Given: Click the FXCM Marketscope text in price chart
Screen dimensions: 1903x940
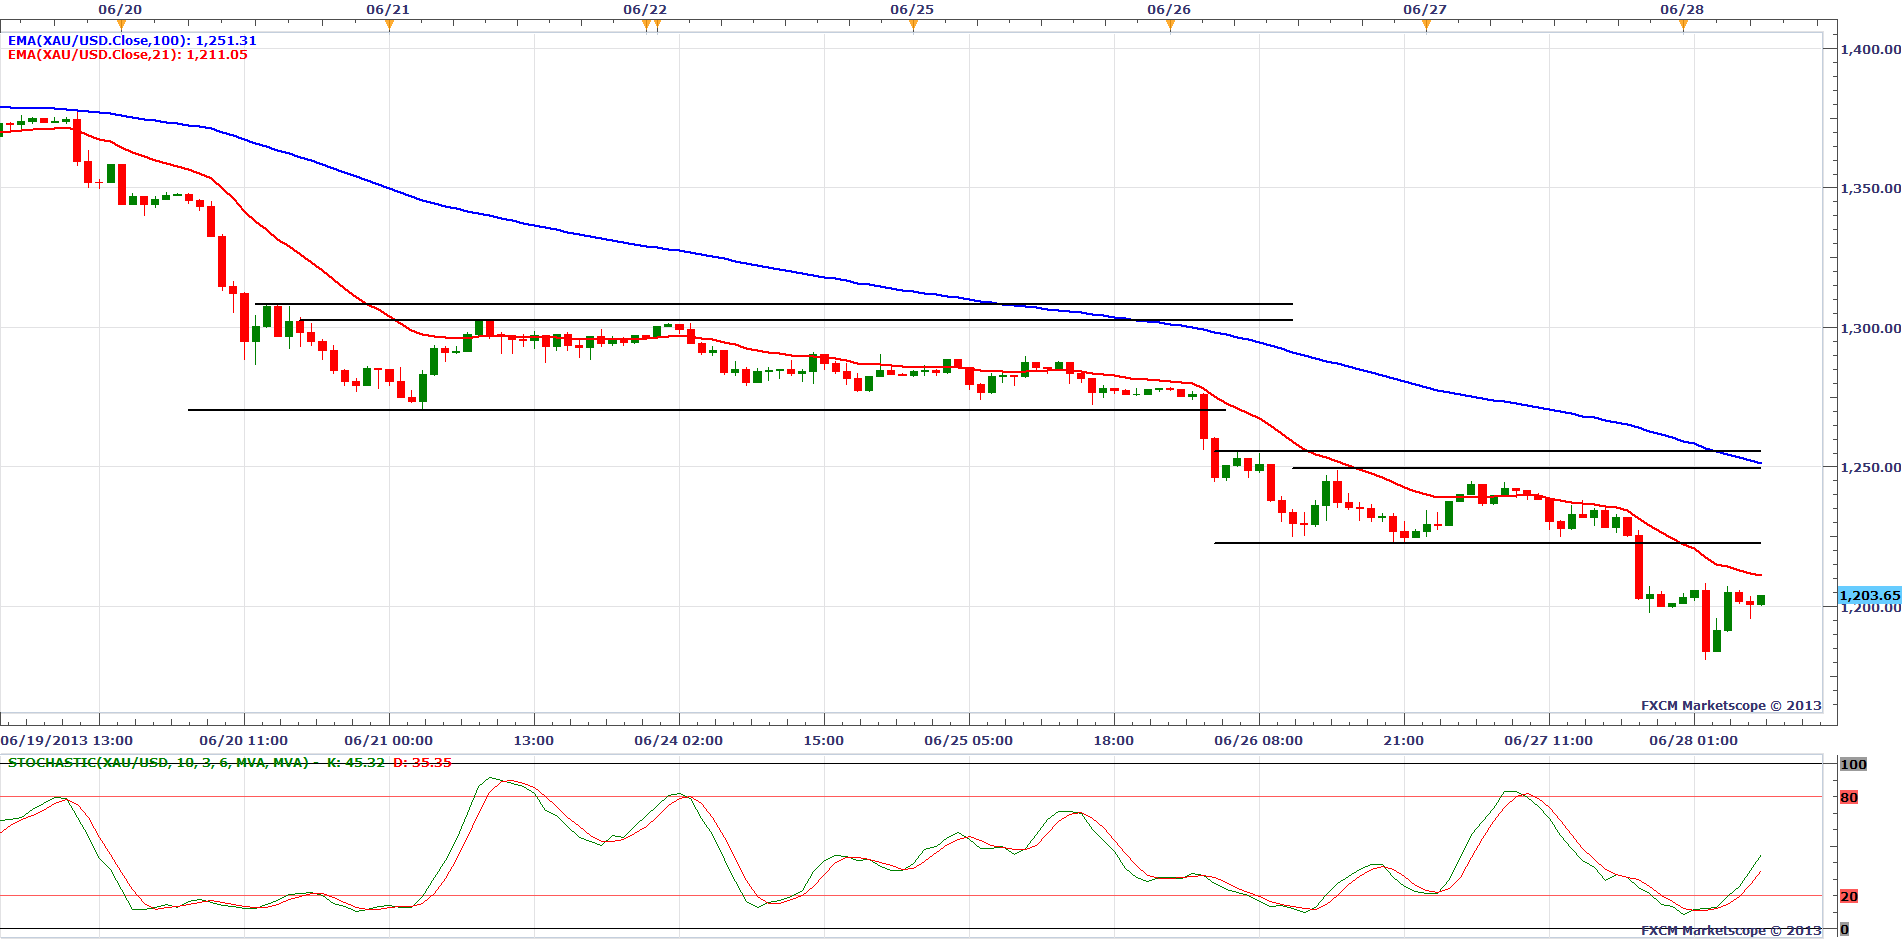Looking at the screenshot, I should tap(1730, 705).
